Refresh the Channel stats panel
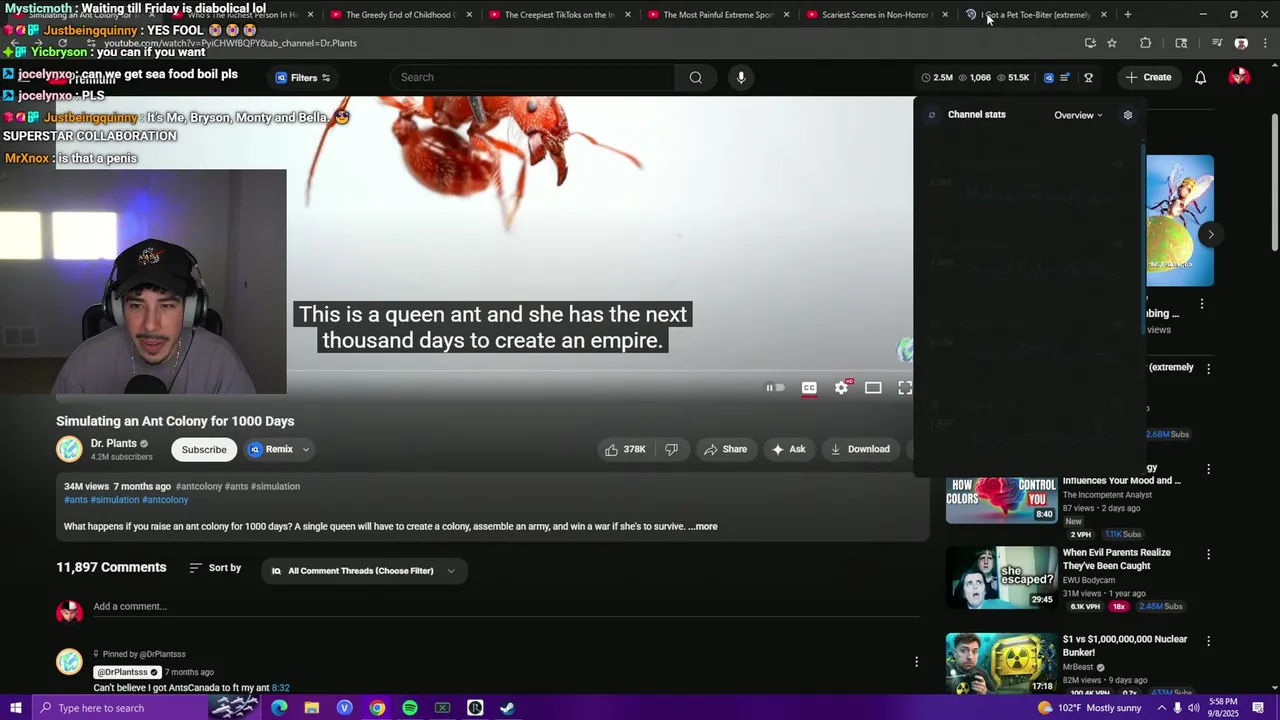The height and width of the screenshot is (720, 1280). click(932, 115)
